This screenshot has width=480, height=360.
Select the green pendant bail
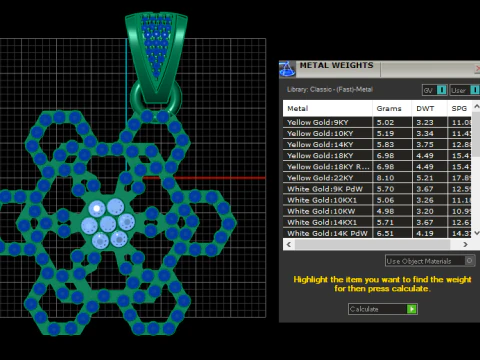[156, 57]
